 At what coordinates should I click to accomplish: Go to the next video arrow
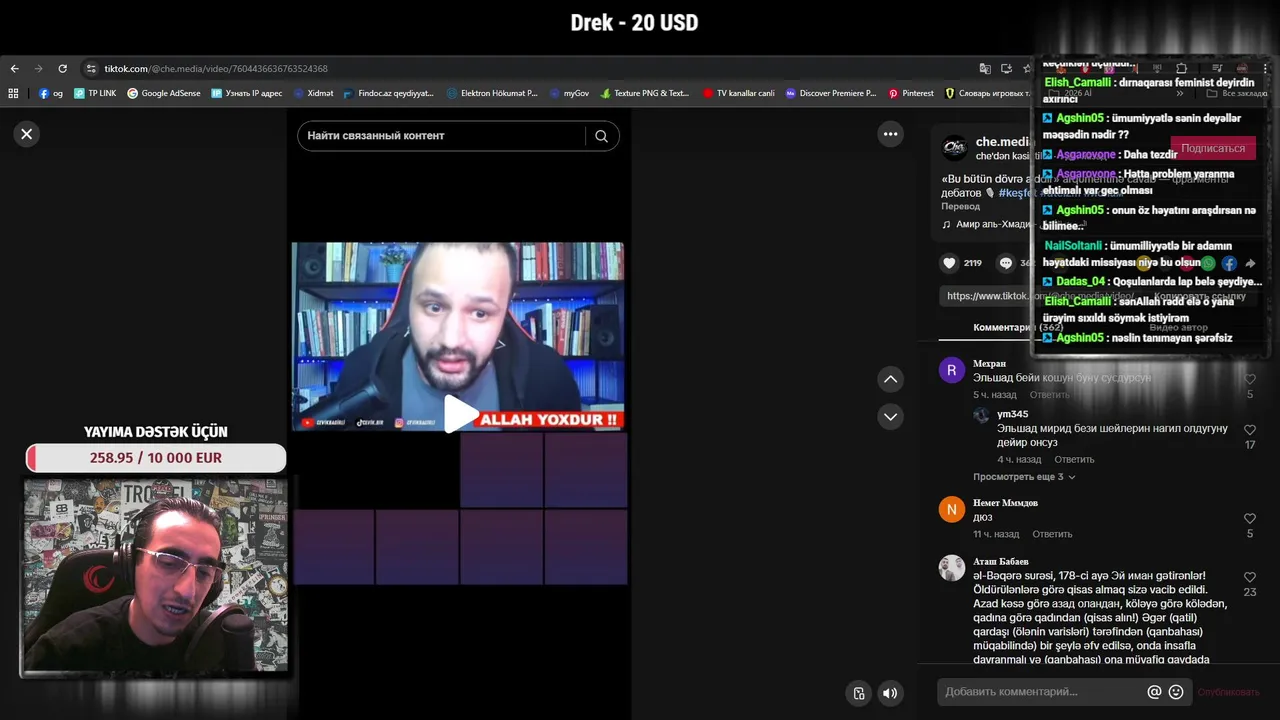(x=890, y=416)
